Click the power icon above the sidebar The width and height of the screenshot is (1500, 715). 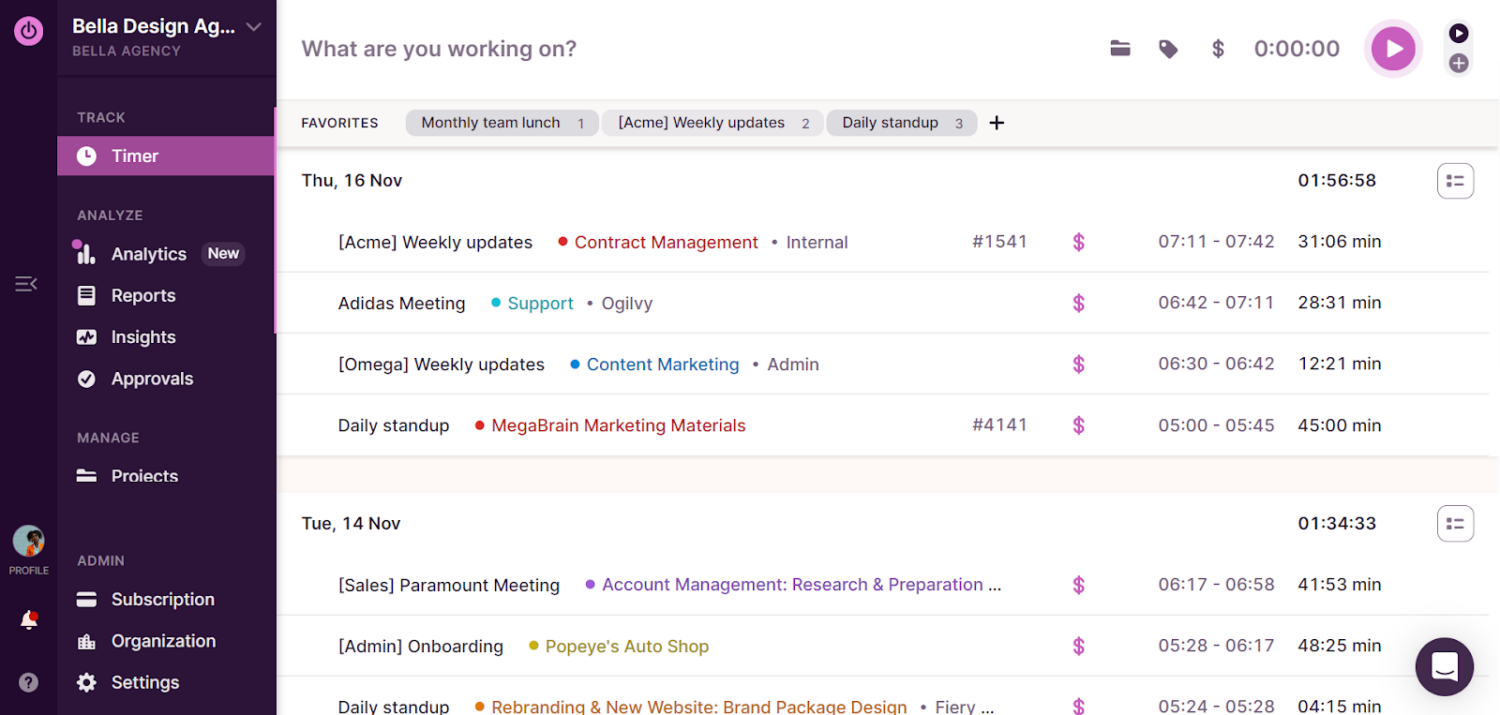point(28,30)
